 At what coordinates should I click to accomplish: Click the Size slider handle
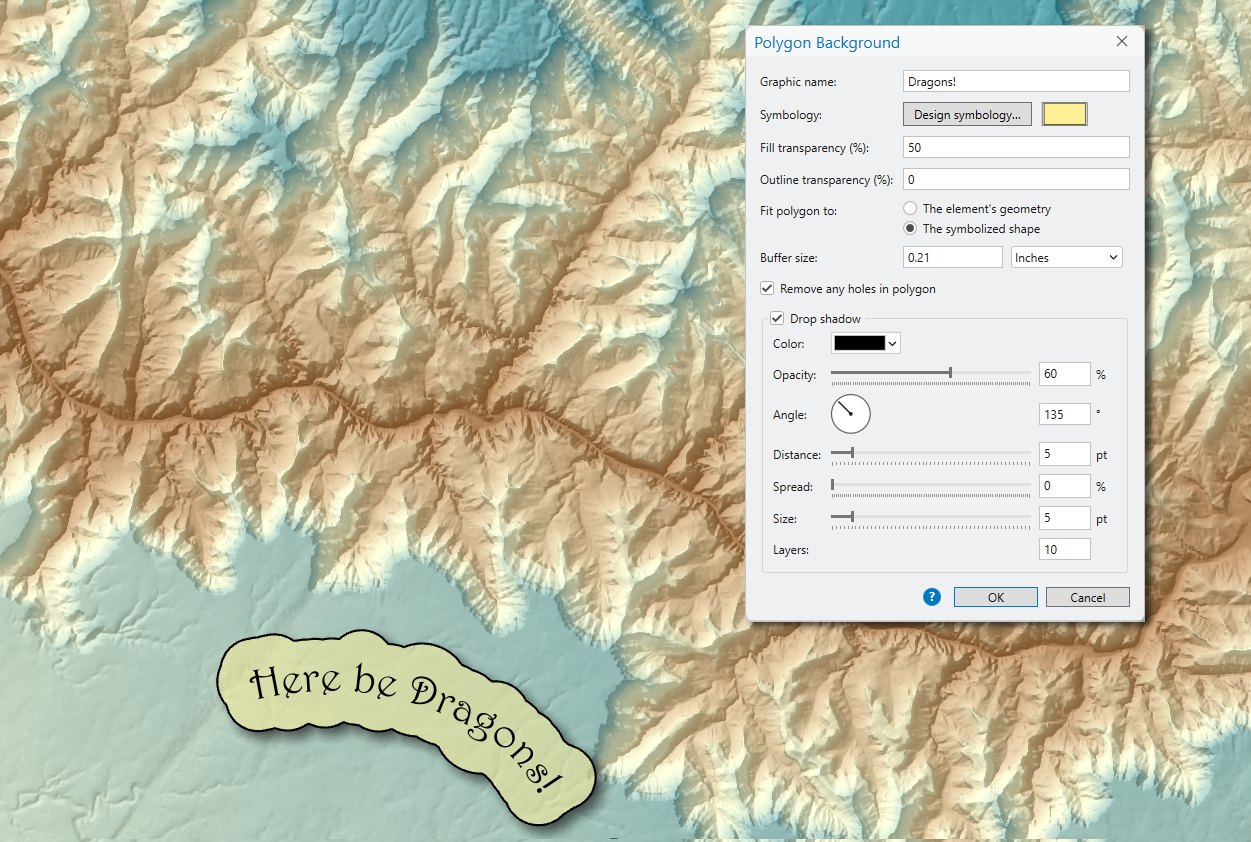click(851, 517)
